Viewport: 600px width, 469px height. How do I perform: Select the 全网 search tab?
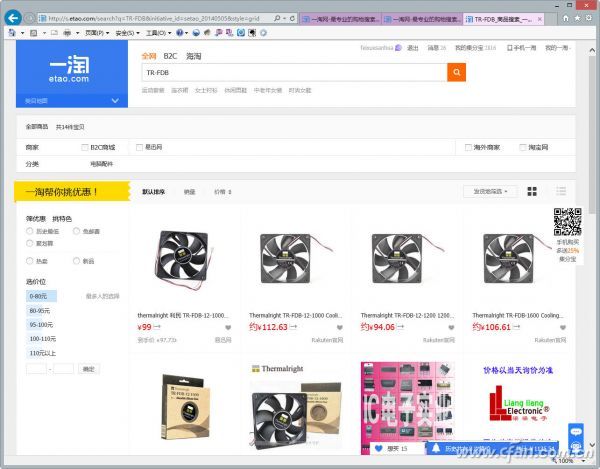tap(149, 56)
